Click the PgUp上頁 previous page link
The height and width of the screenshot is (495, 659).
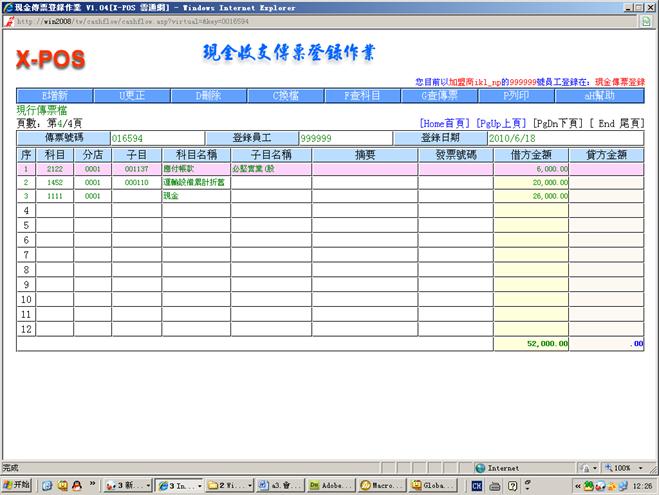pyautogui.click(x=500, y=123)
